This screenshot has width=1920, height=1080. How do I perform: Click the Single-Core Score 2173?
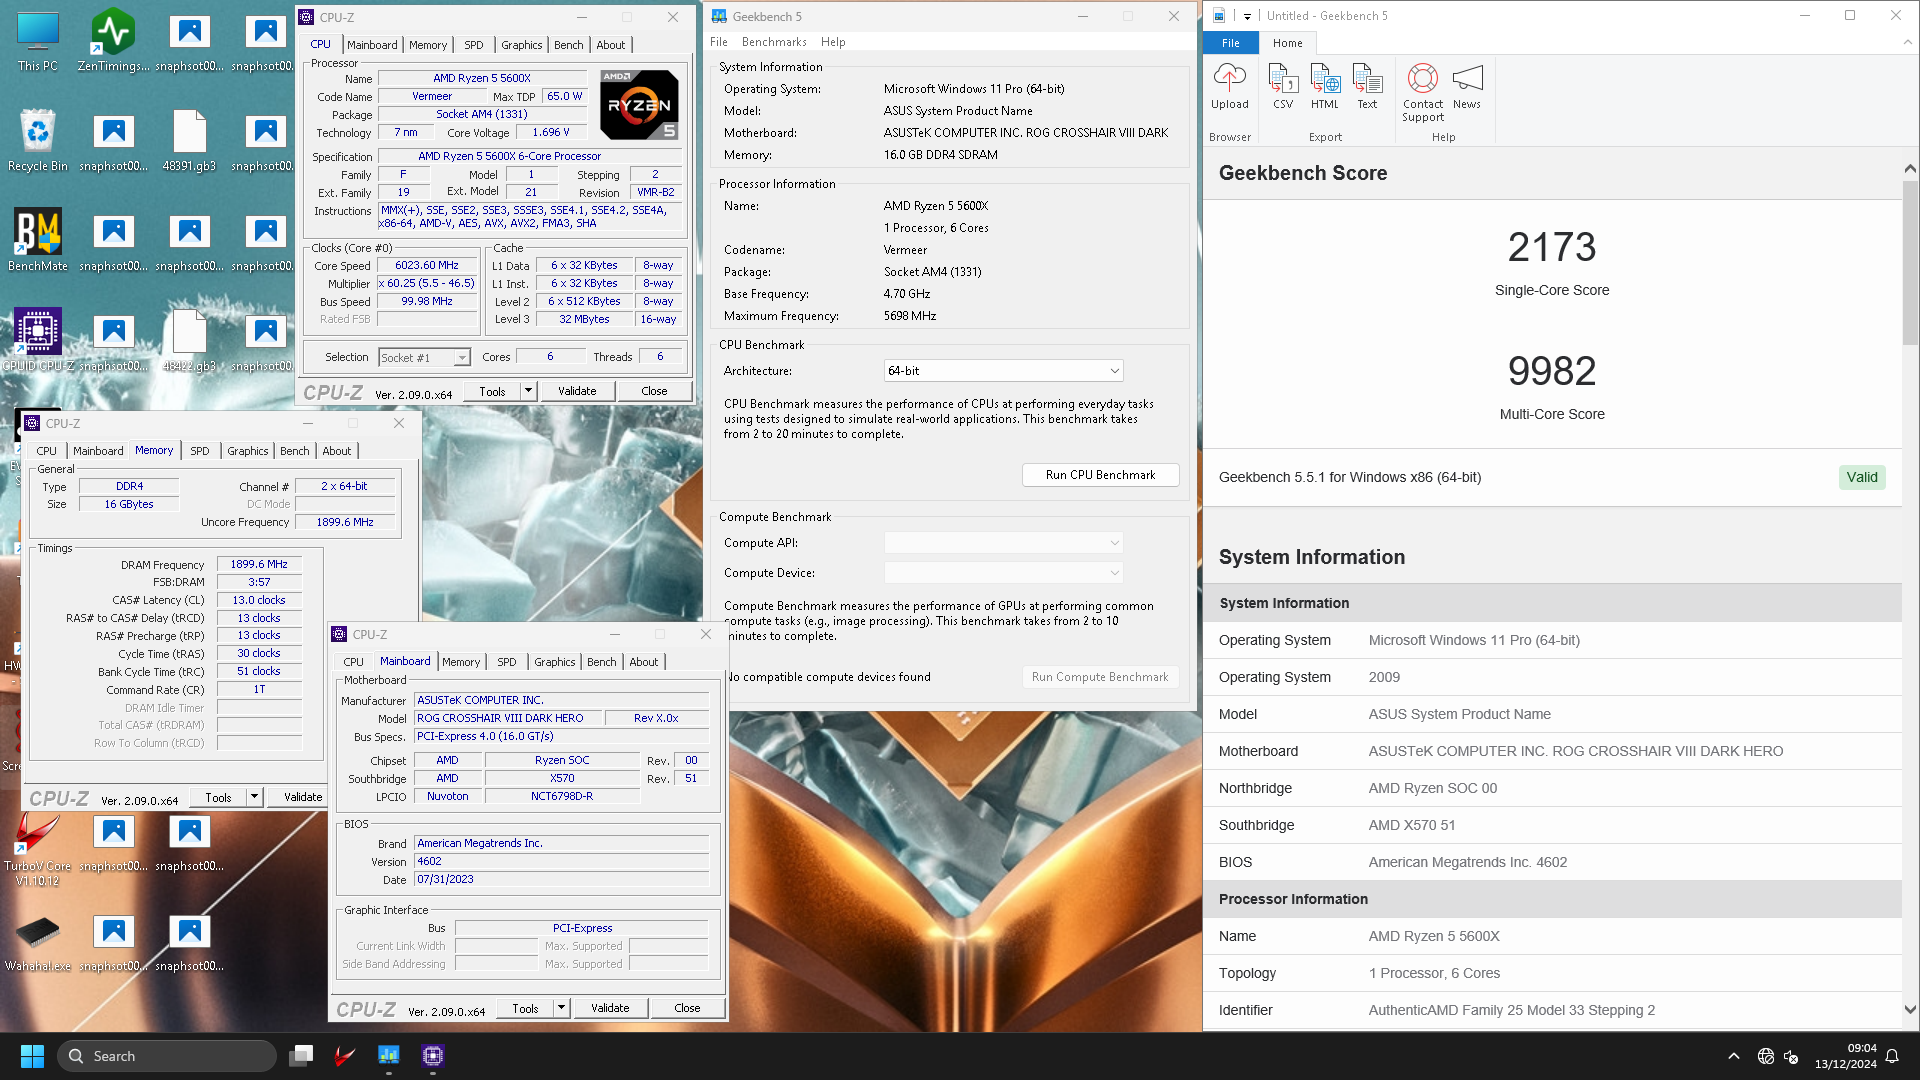(1552, 247)
